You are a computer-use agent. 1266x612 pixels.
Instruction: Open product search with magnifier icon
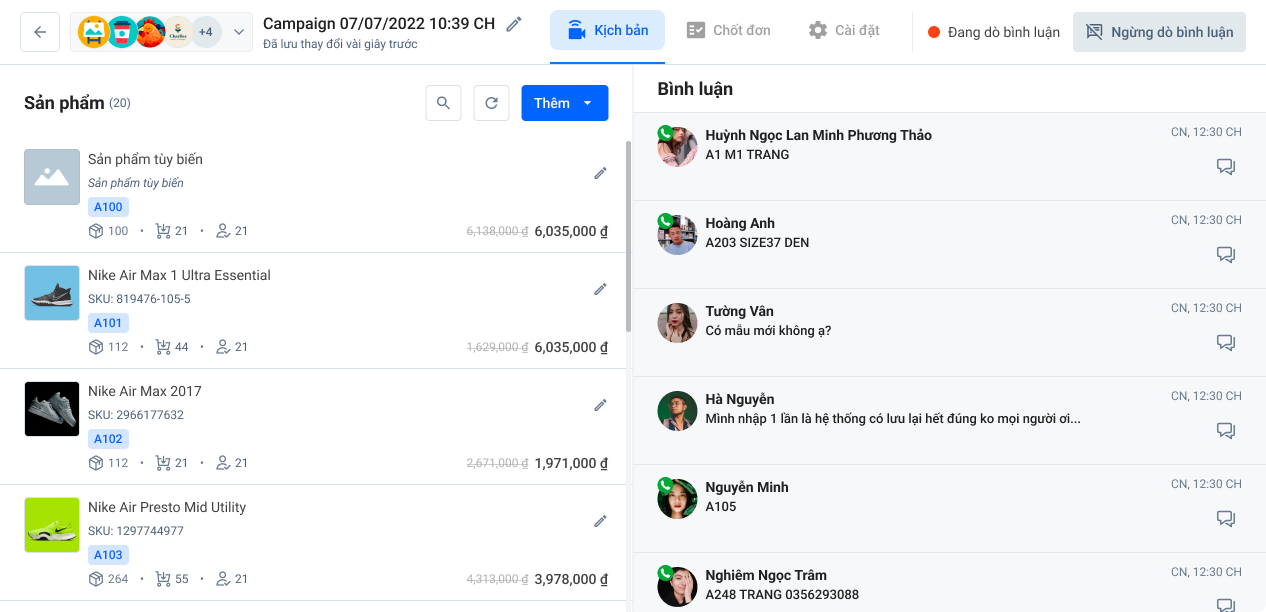(443, 103)
